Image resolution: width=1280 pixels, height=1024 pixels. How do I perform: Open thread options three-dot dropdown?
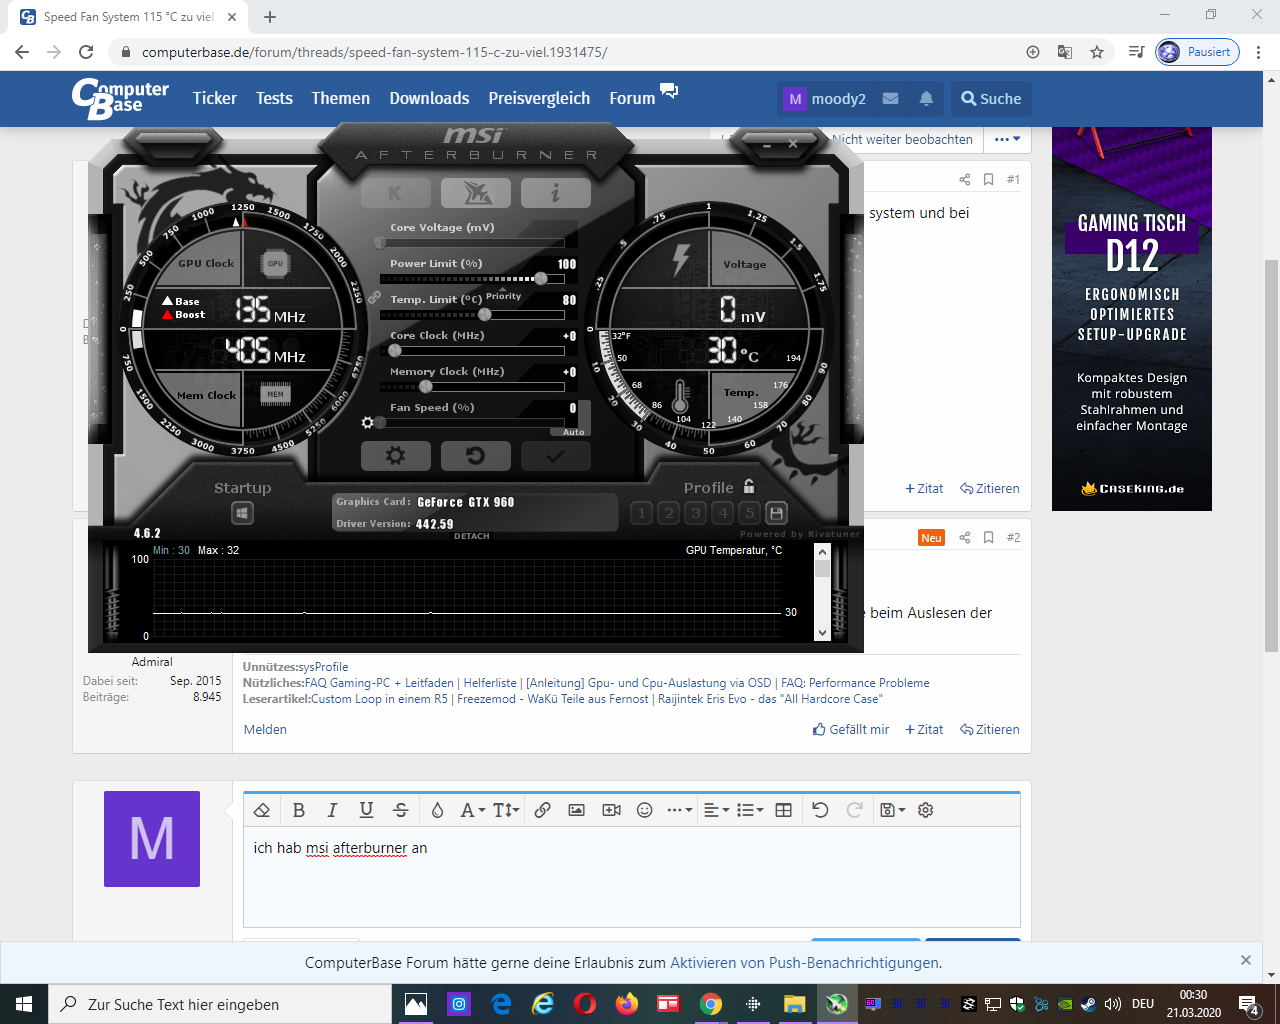(1007, 139)
